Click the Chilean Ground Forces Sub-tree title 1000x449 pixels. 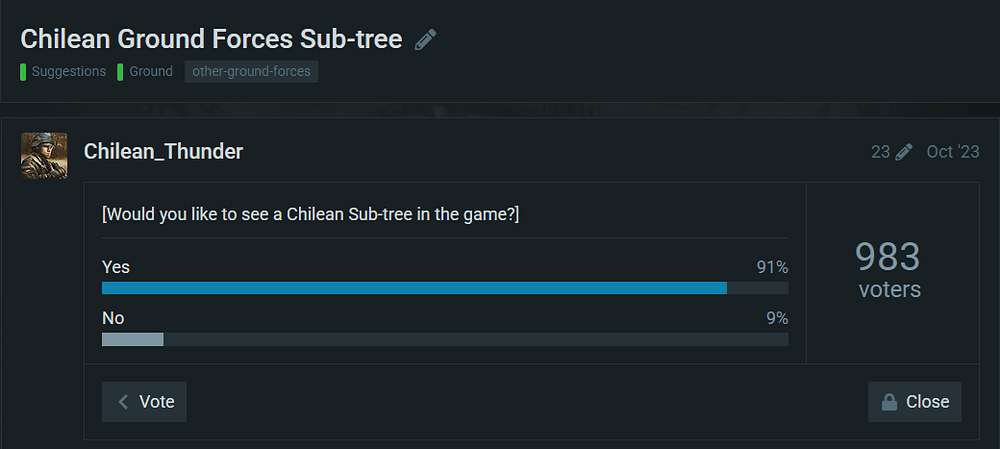(211, 39)
